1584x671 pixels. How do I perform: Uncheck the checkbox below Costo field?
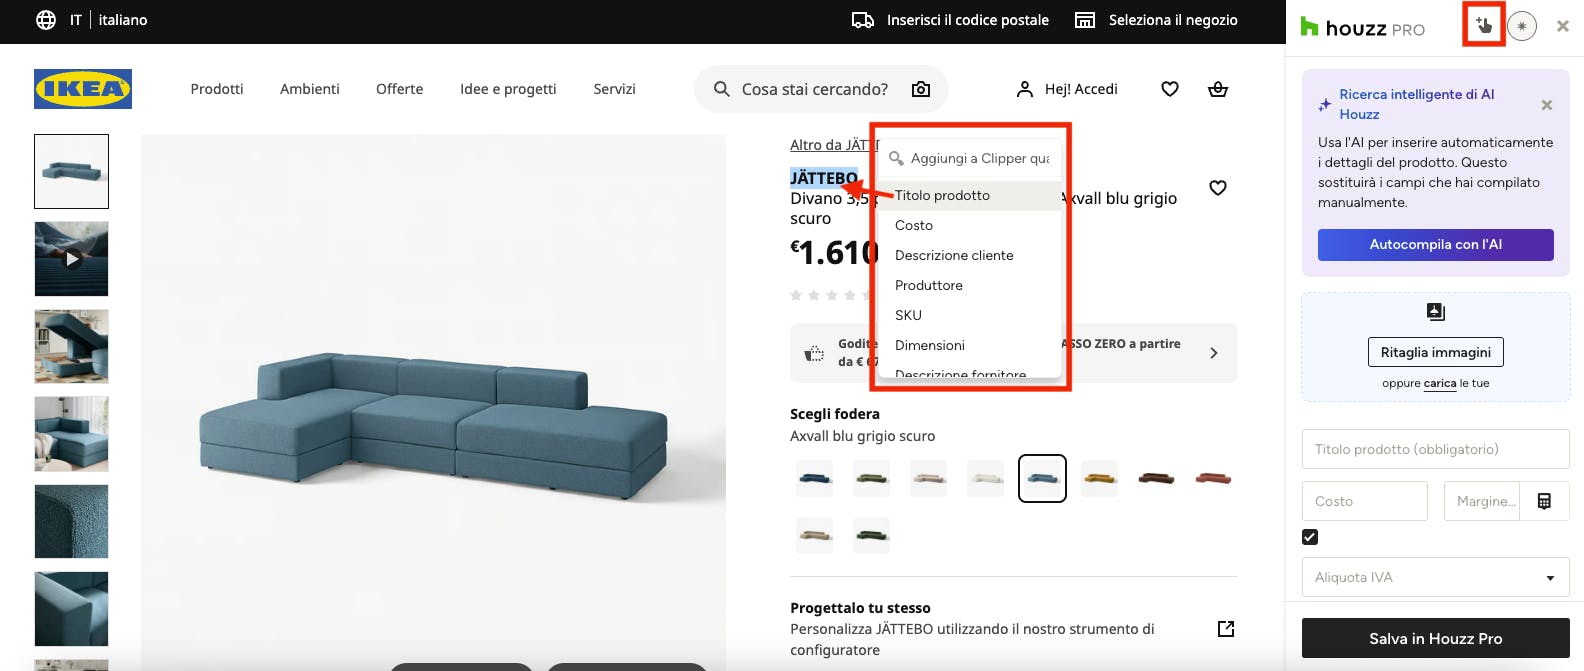pos(1310,537)
